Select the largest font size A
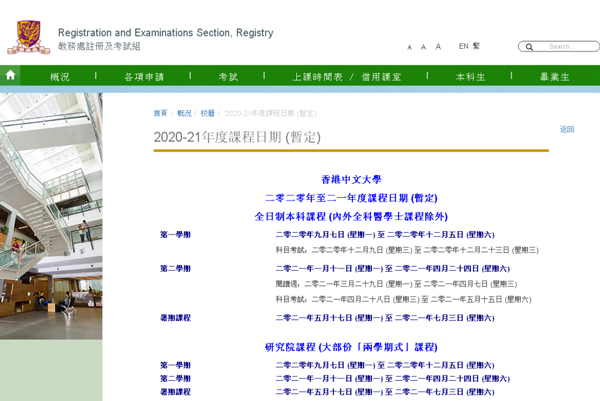This screenshot has width=600, height=401. click(x=438, y=47)
